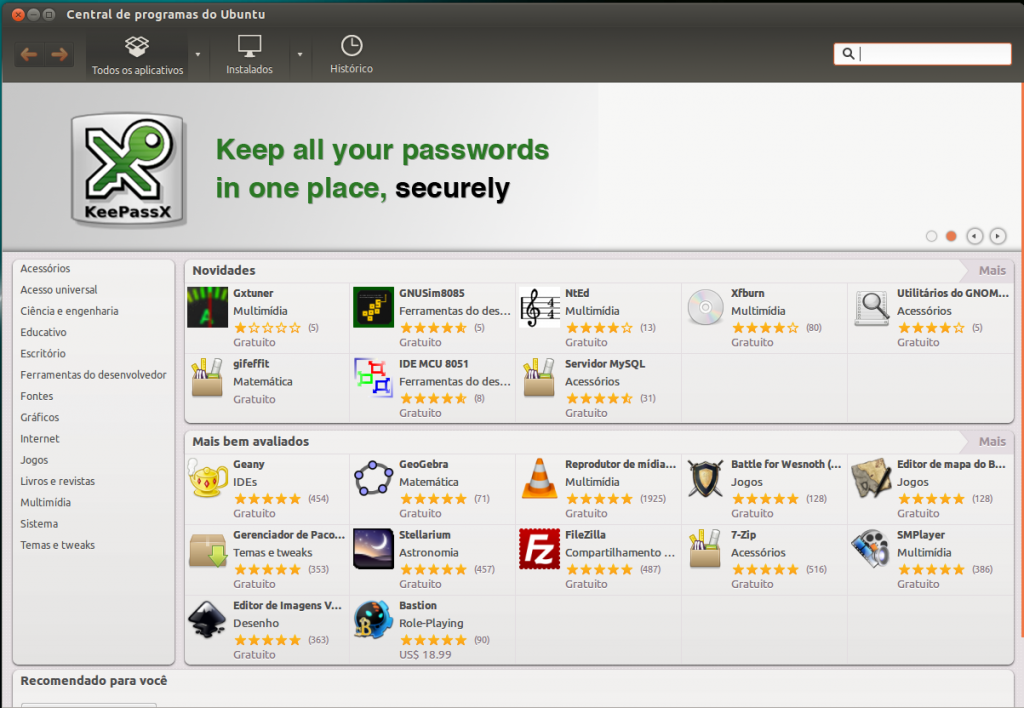The height and width of the screenshot is (708, 1024).
Task: Click Mais in Mais bem avaliados section
Action: coord(992,442)
